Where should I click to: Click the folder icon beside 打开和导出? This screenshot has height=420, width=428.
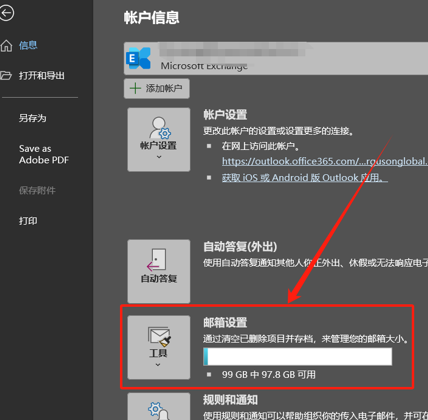6,76
